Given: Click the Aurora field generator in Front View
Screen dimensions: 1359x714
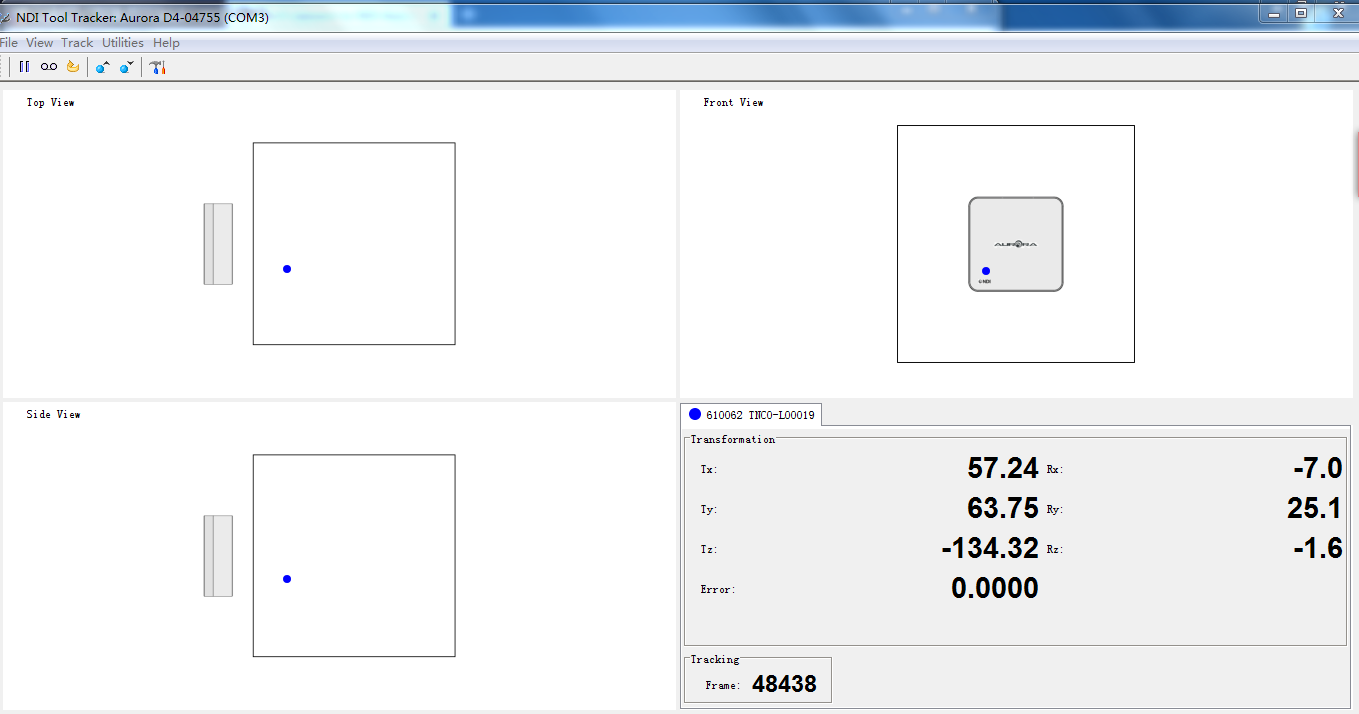Looking at the screenshot, I should pyautogui.click(x=1016, y=243).
